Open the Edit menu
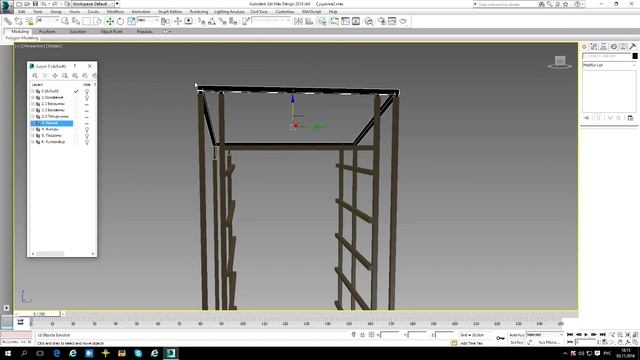This screenshot has height=360, width=640. tap(22, 12)
